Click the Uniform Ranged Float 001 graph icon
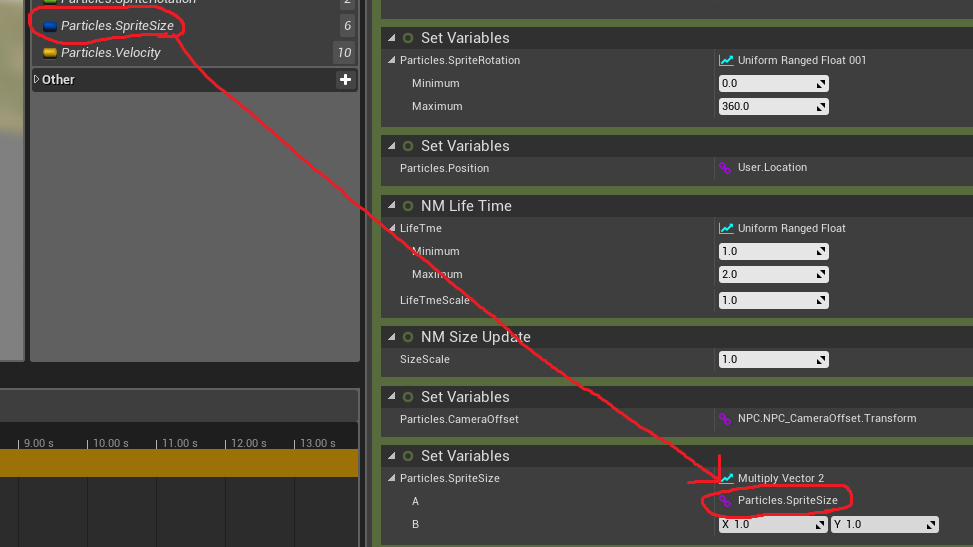This screenshot has width=973, height=547. [726, 60]
